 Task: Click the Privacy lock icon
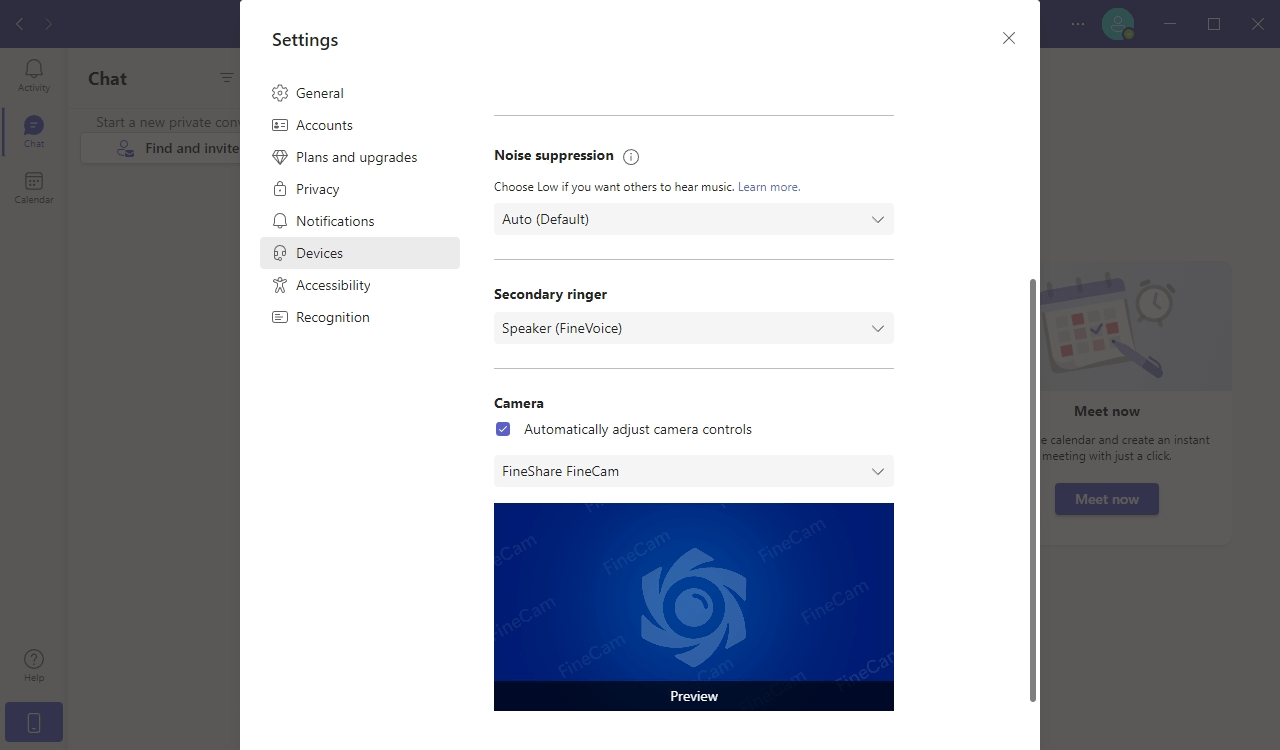pos(280,189)
